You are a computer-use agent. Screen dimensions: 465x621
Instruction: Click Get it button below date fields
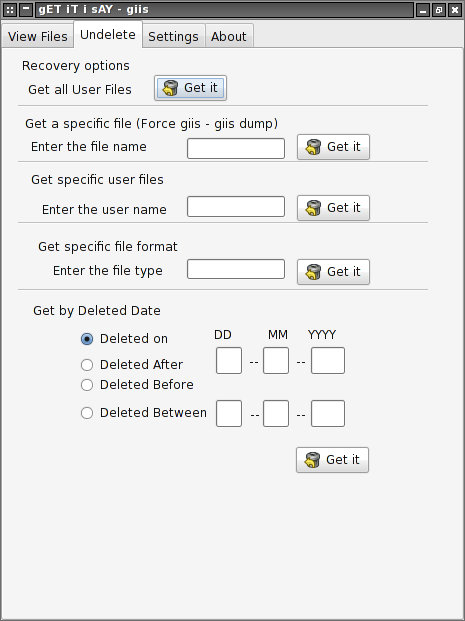tap(332, 460)
